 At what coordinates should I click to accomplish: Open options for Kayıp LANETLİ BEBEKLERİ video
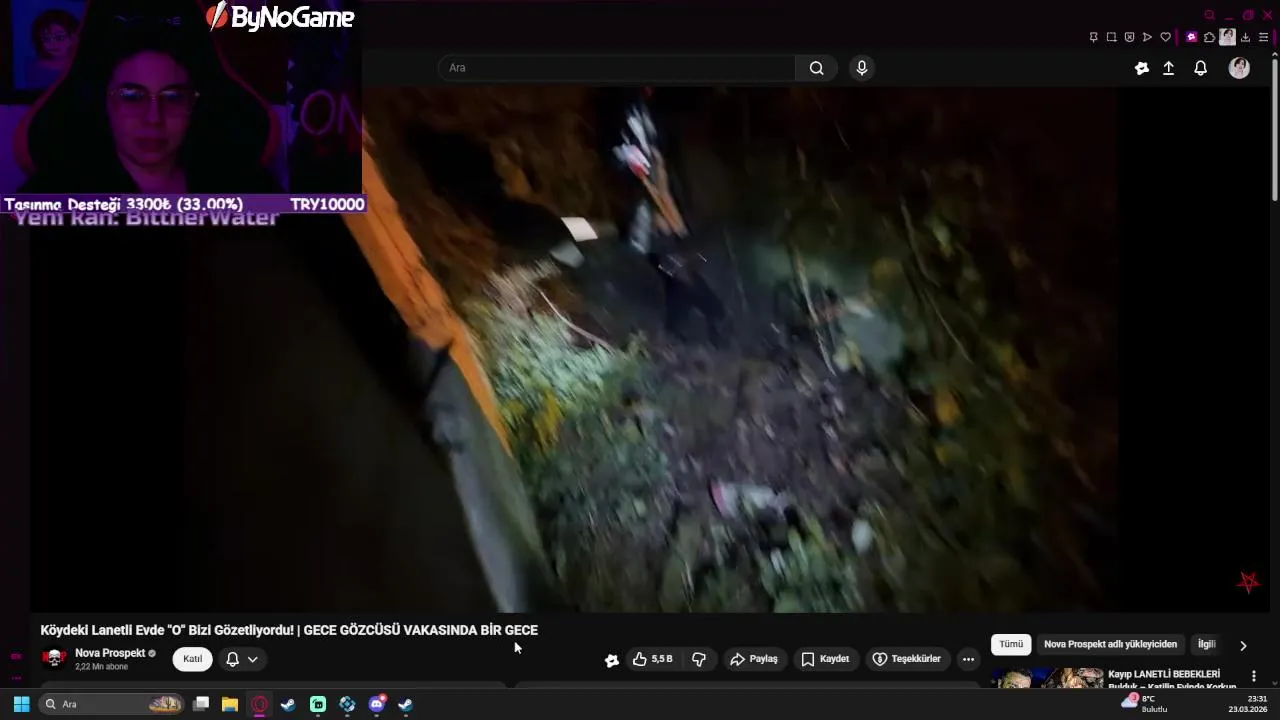point(1254,676)
